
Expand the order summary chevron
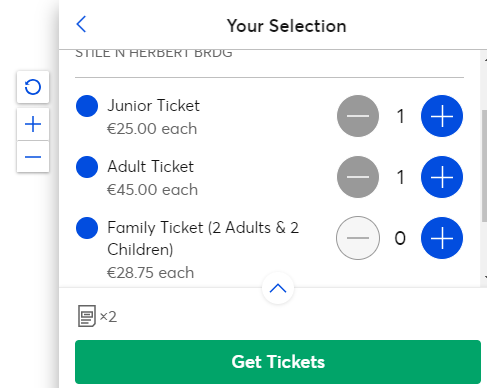click(278, 288)
